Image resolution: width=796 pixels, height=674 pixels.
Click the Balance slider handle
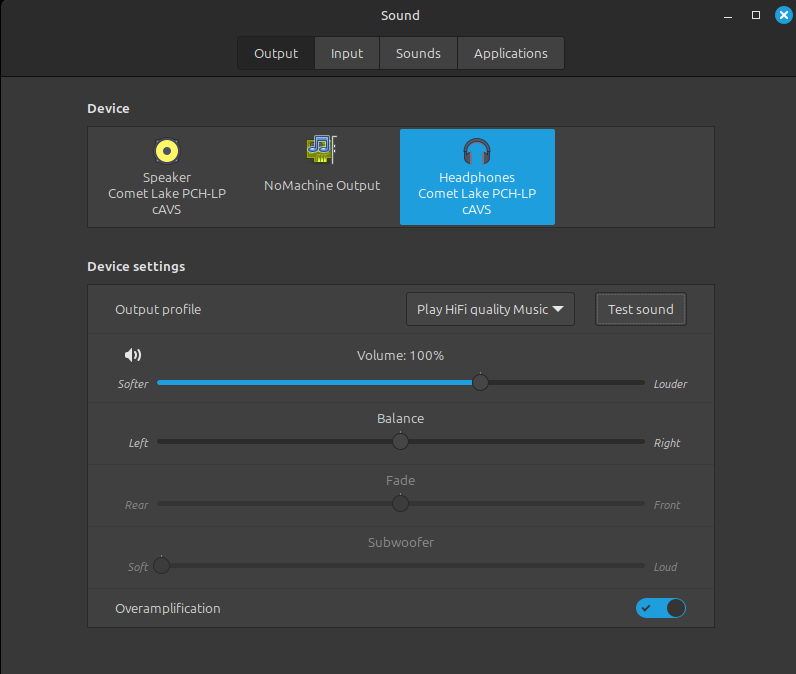coord(401,442)
